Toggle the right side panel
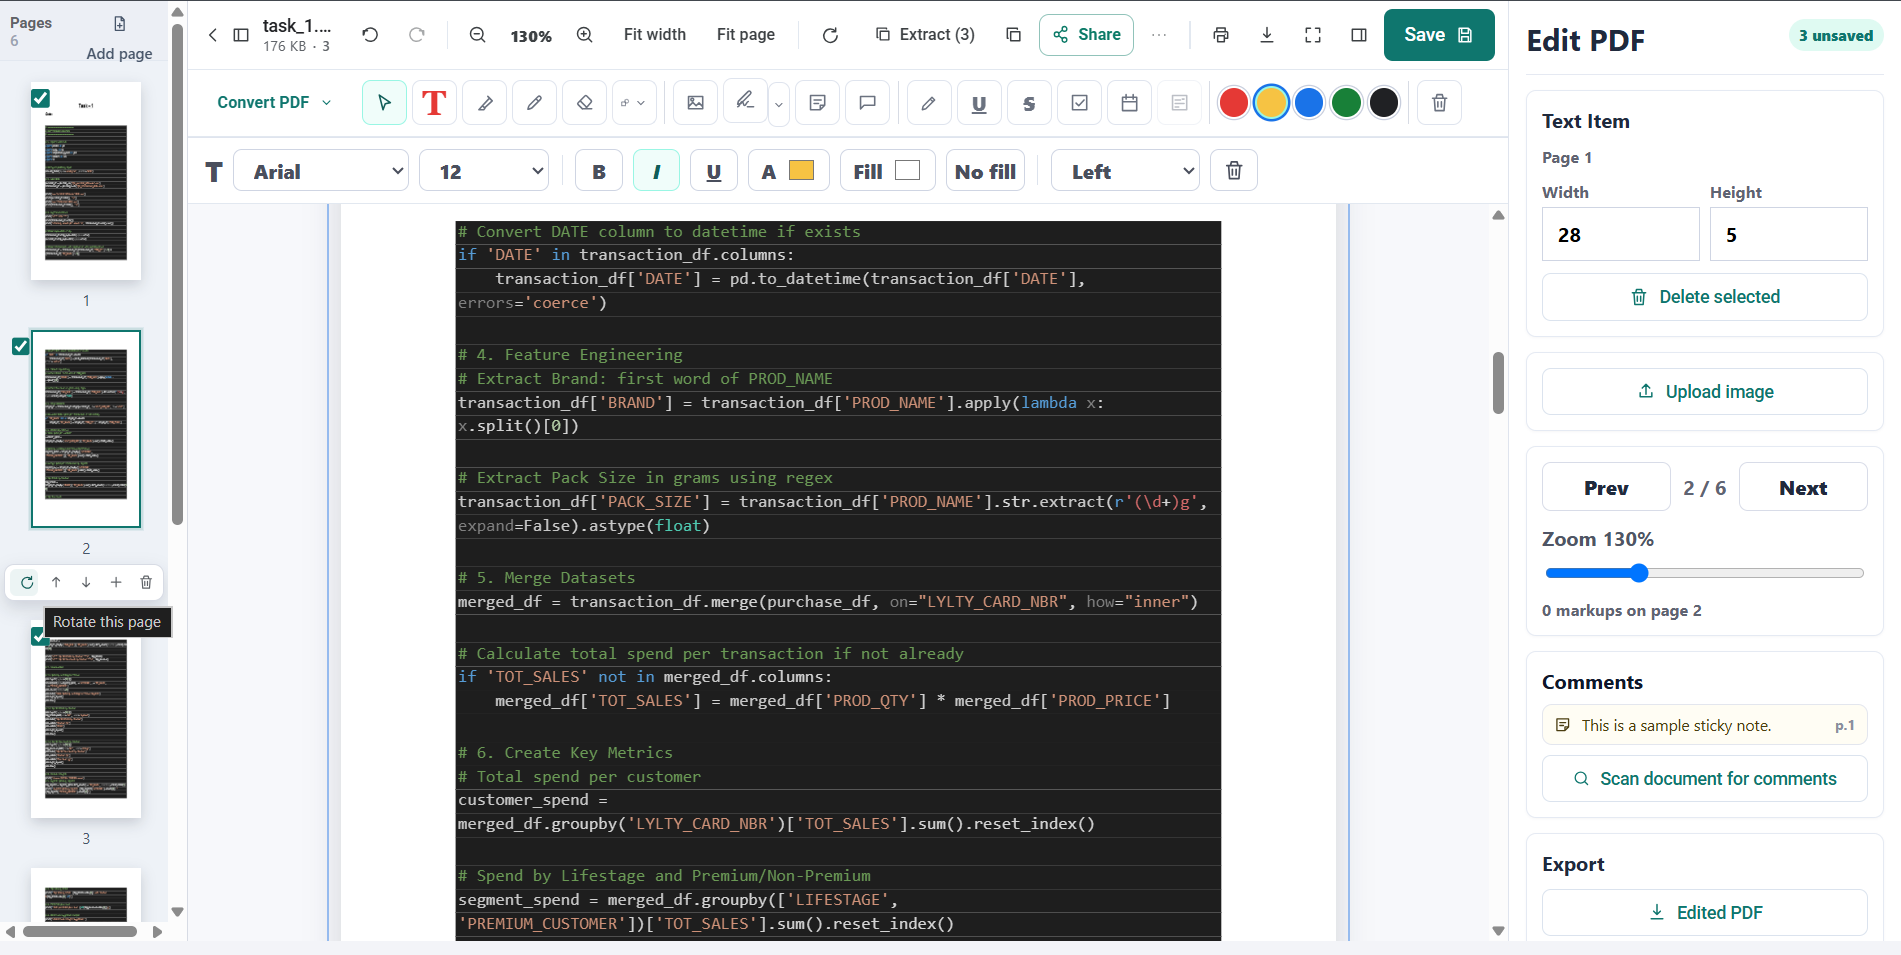 click(1359, 35)
